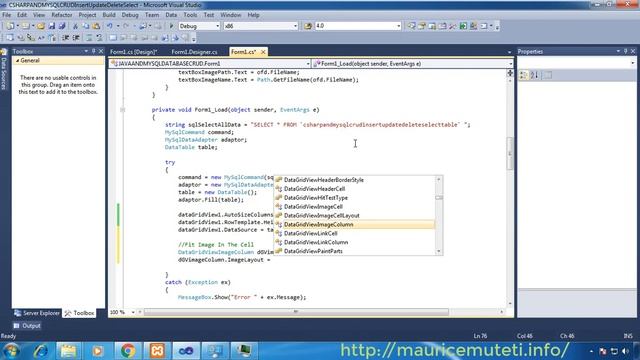Click the Windows Start button
Screen dimensions: 640x360
point(11,351)
